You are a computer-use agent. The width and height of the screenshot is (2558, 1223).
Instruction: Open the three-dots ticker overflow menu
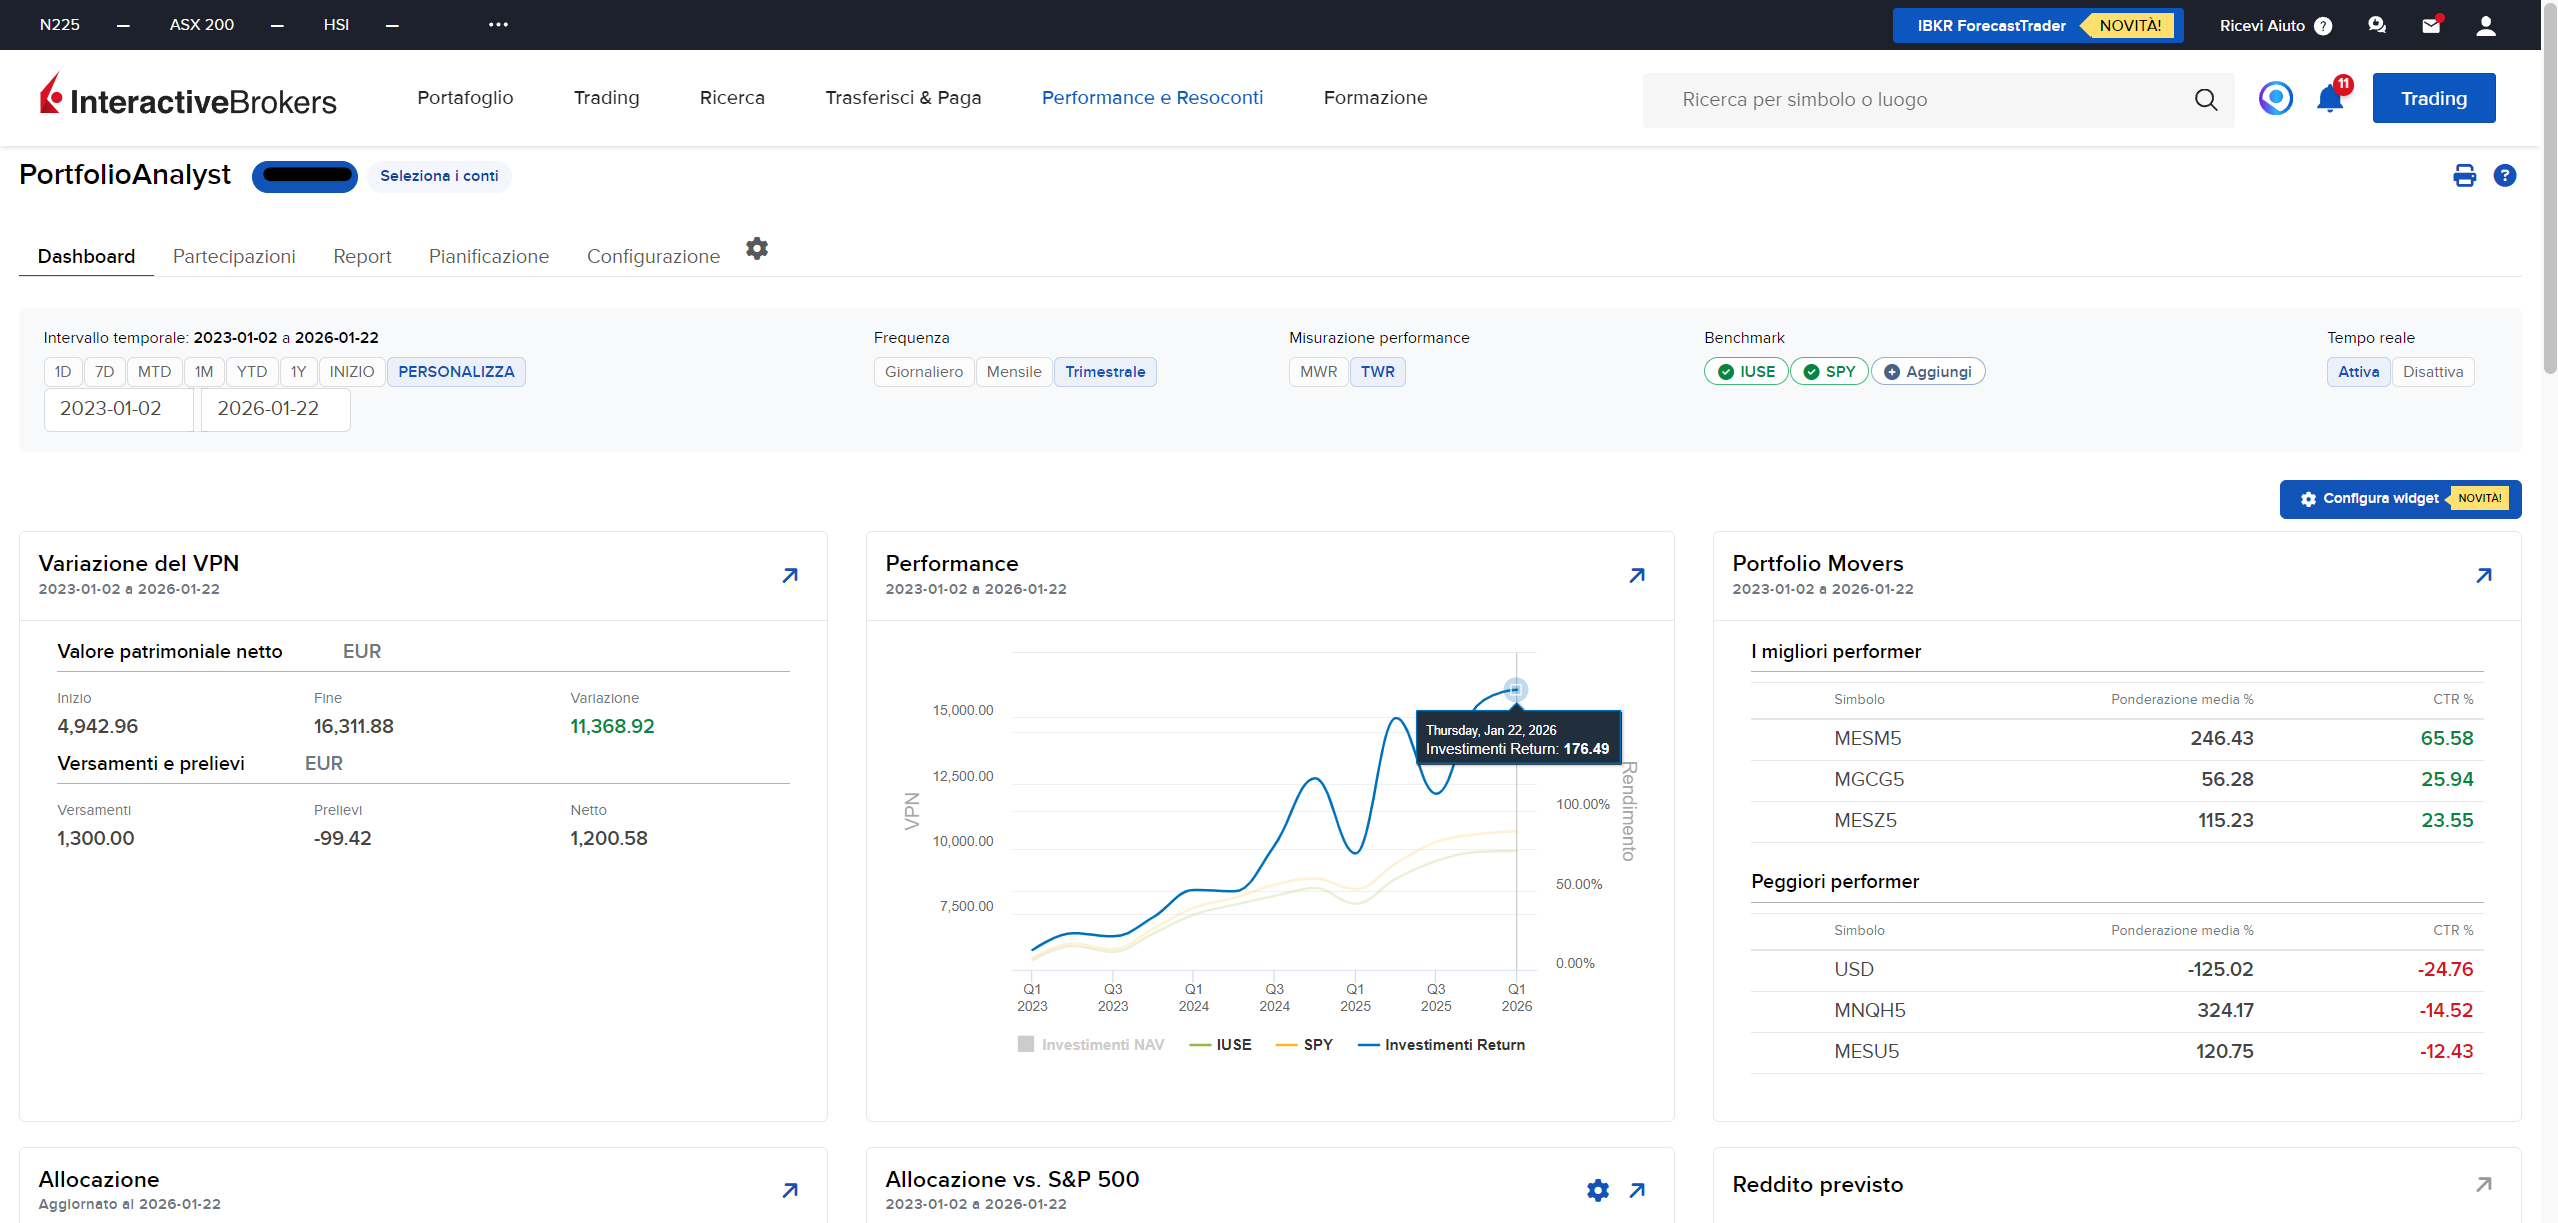pyautogui.click(x=498, y=25)
